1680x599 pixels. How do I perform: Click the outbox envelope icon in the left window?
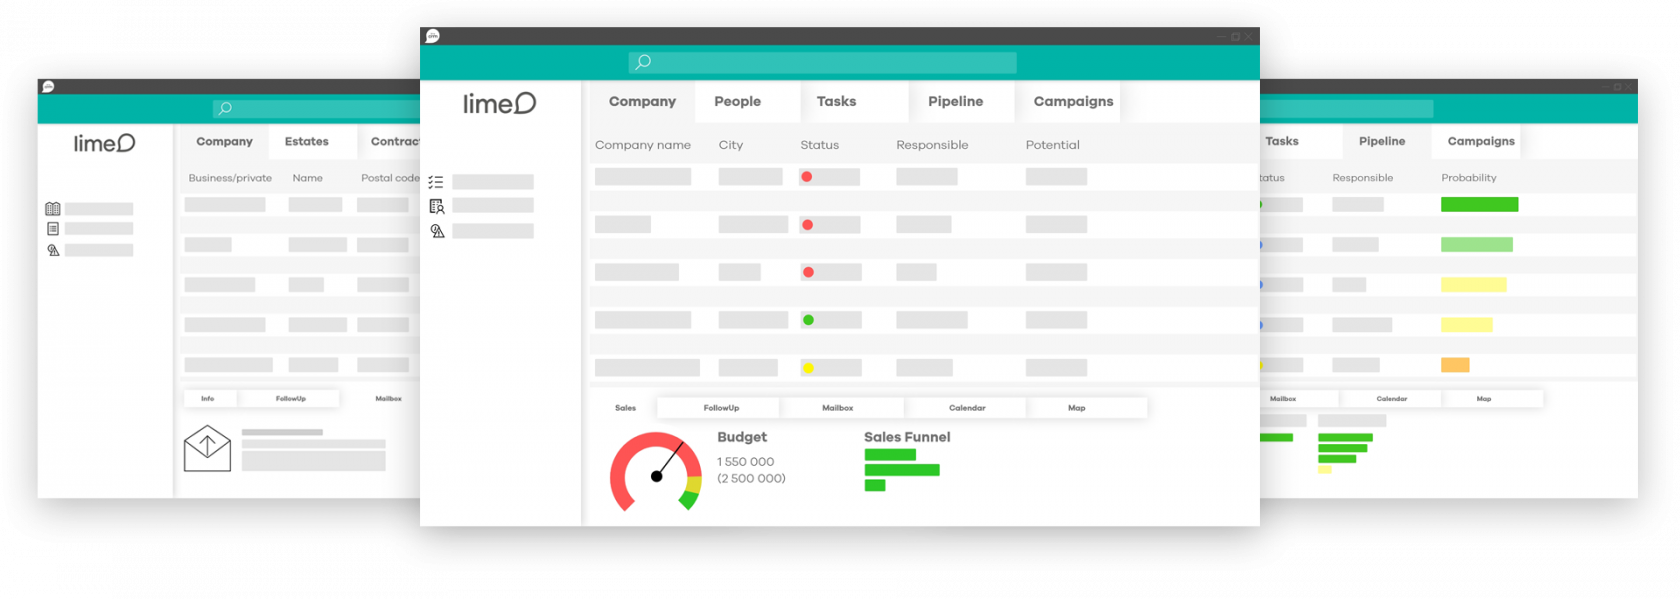tap(207, 448)
